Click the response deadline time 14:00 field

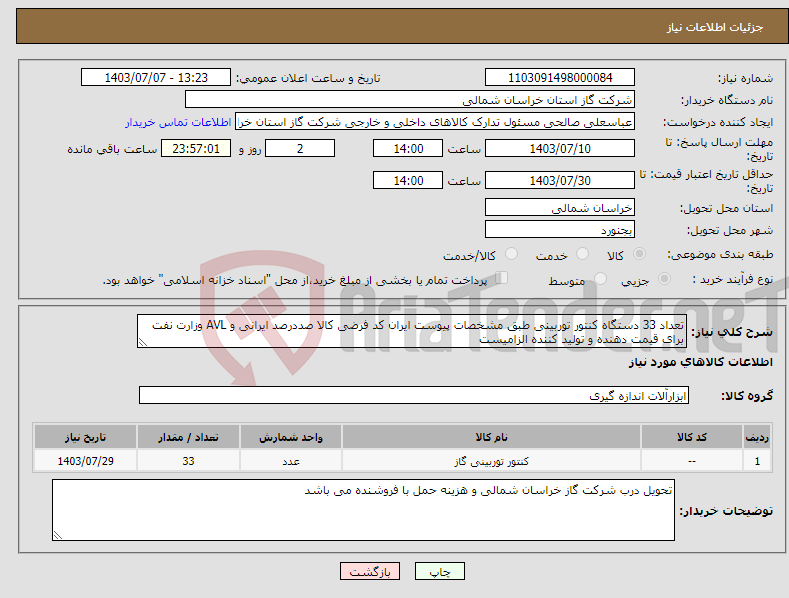pos(408,148)
